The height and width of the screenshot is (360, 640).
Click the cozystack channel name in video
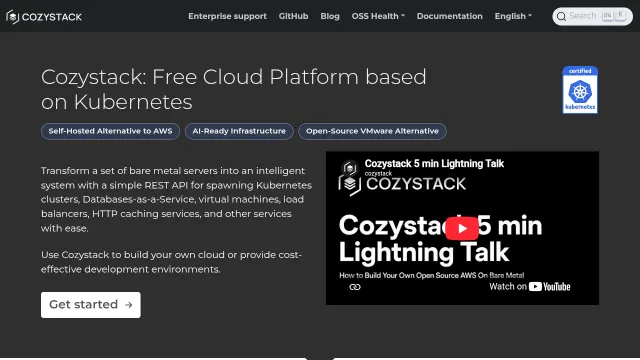378,173
